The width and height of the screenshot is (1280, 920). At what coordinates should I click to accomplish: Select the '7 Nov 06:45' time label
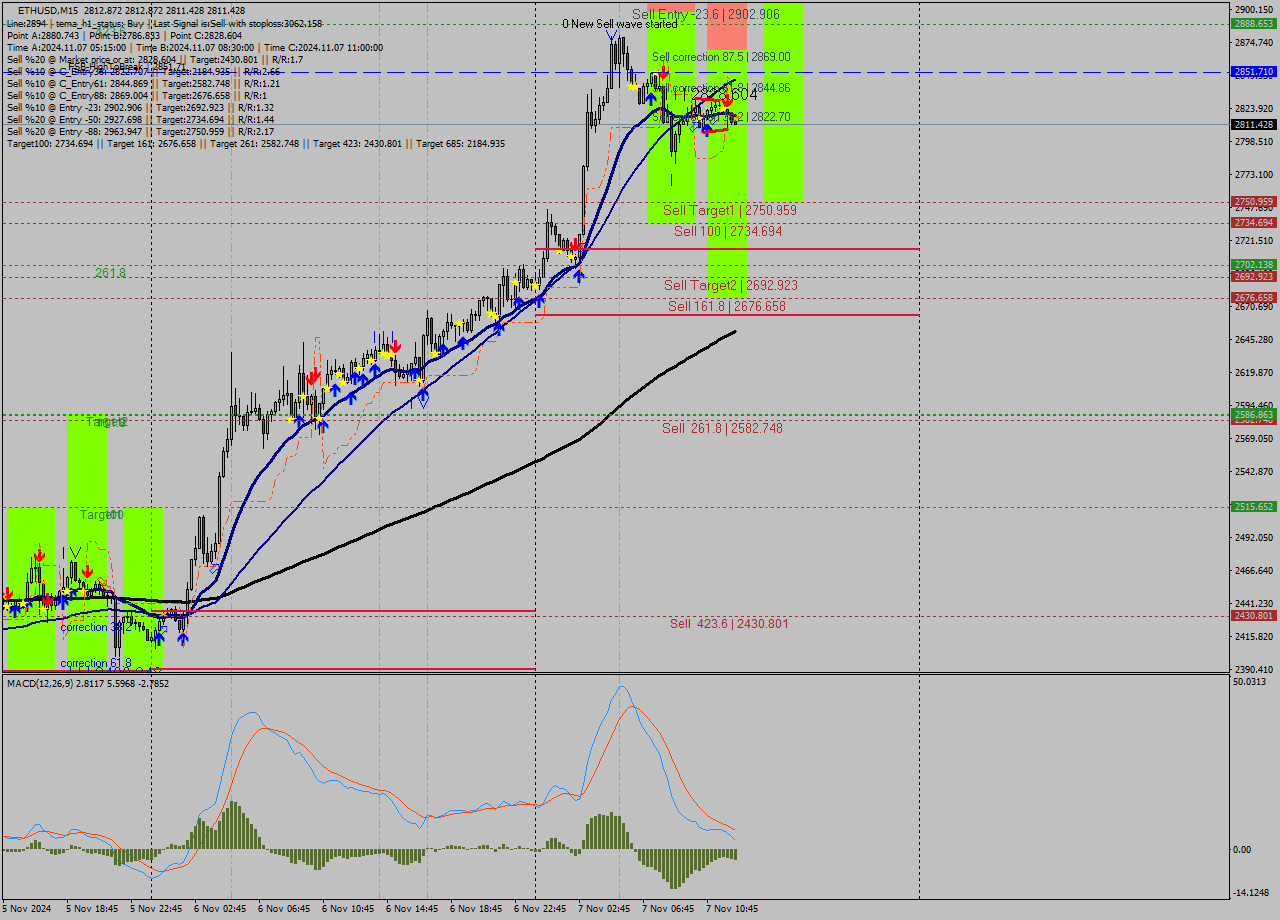point(668,909)
